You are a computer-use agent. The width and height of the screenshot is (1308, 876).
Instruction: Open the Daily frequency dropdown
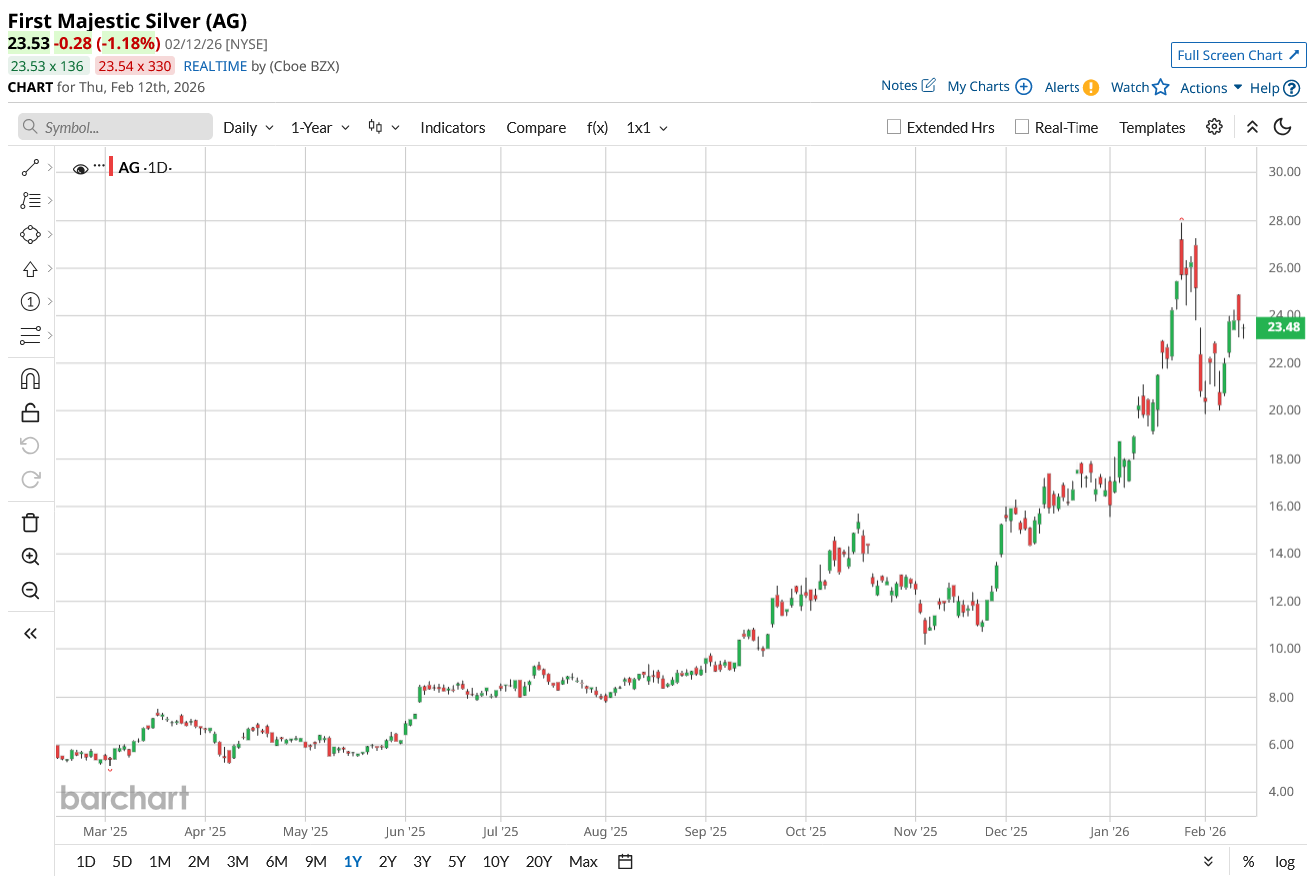coord(248,128)
